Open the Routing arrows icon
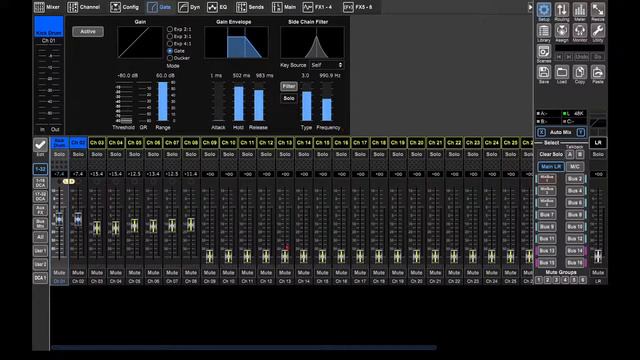 point(562,10)
